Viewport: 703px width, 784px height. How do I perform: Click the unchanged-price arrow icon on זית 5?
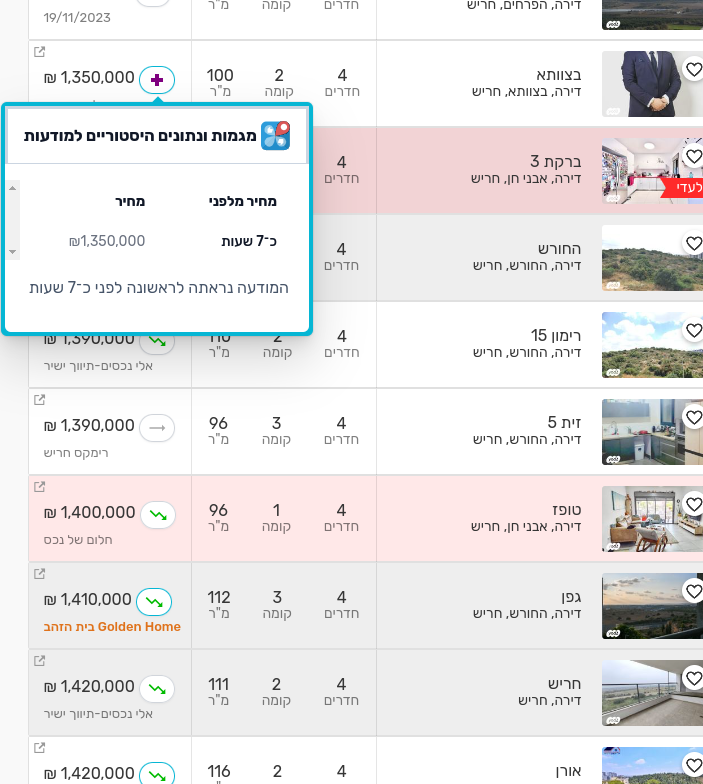(x=157, y=428)
